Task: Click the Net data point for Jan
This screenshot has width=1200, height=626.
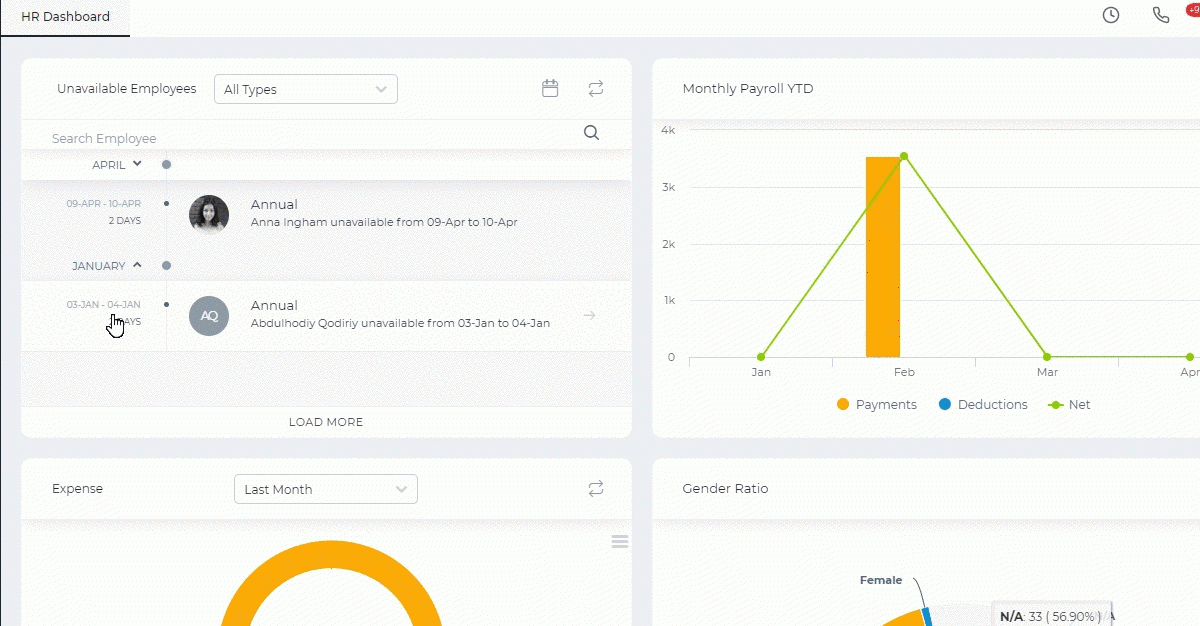Action: click(x=761, y=357)
